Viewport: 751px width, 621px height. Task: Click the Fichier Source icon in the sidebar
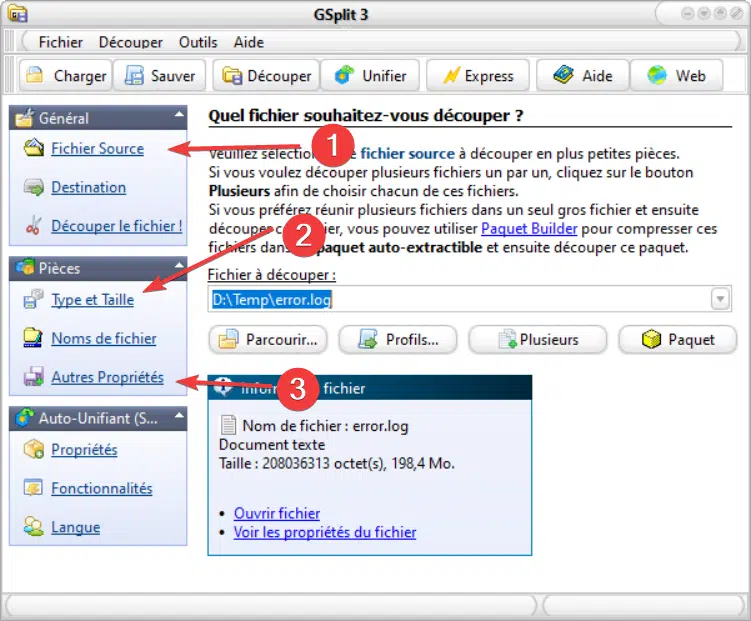tap(34, 148)
